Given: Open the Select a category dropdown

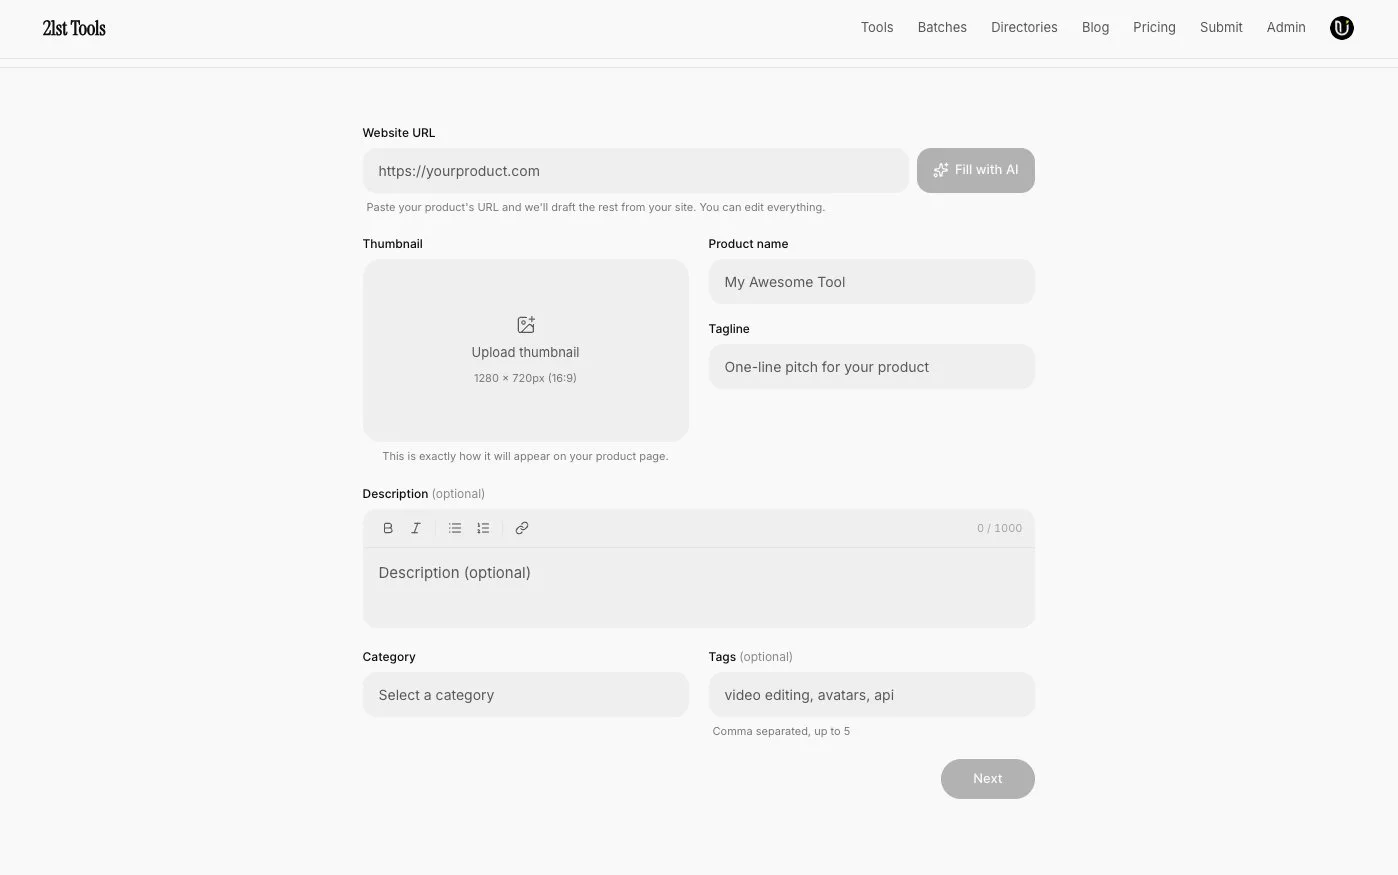Looking at the screenshot, I should coord(526,695).
